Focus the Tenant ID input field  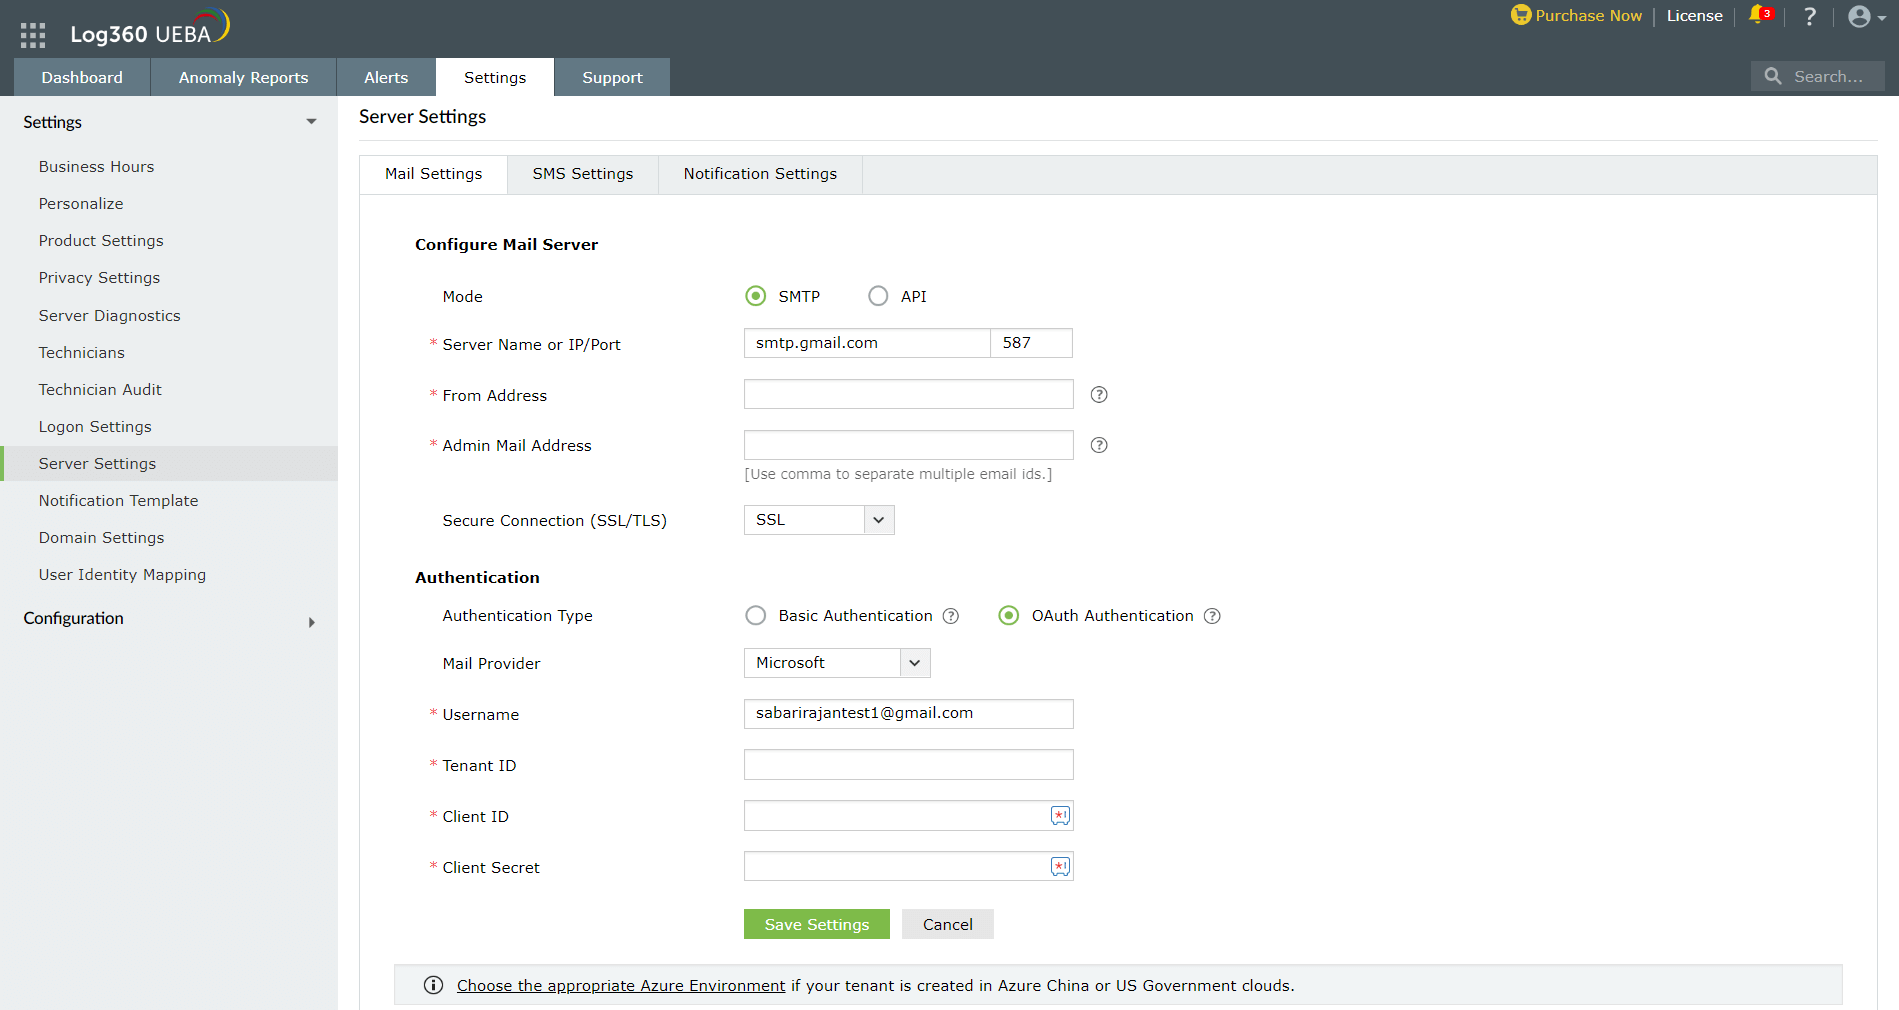908,765
